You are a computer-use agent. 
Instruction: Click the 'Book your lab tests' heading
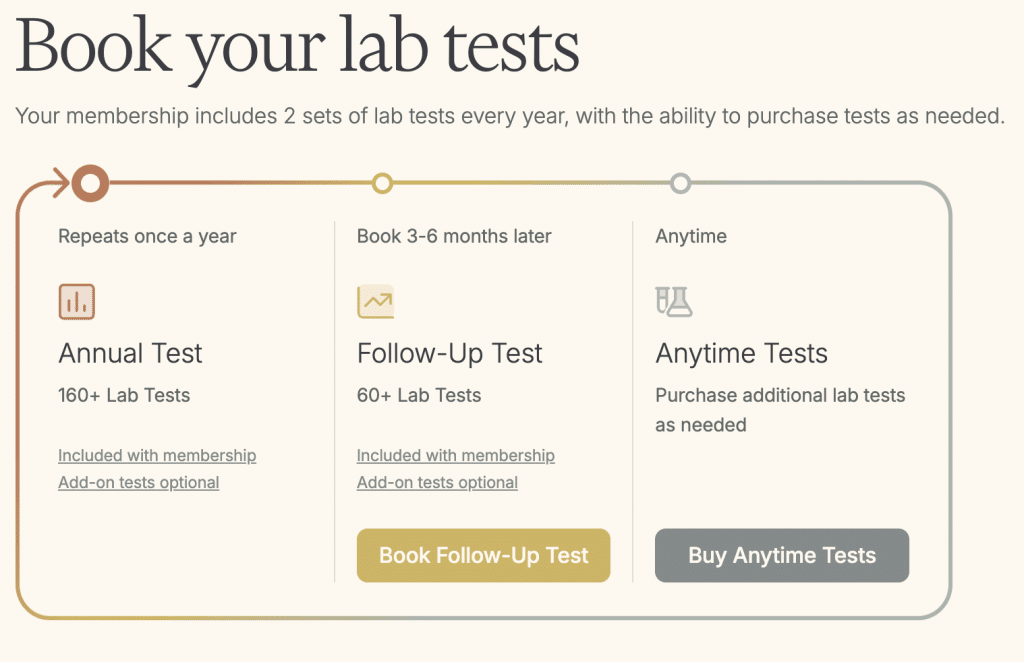(297, 46)
